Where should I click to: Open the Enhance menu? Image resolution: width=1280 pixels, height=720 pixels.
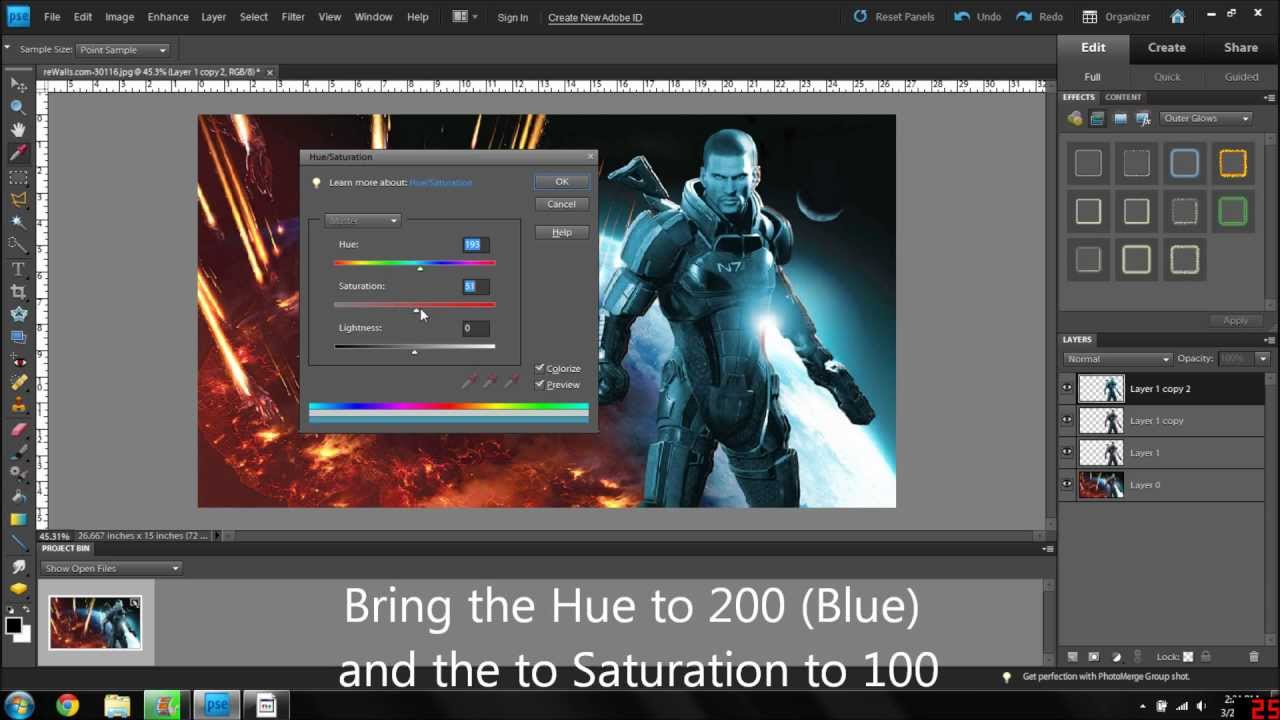click(x=168, y=17)
